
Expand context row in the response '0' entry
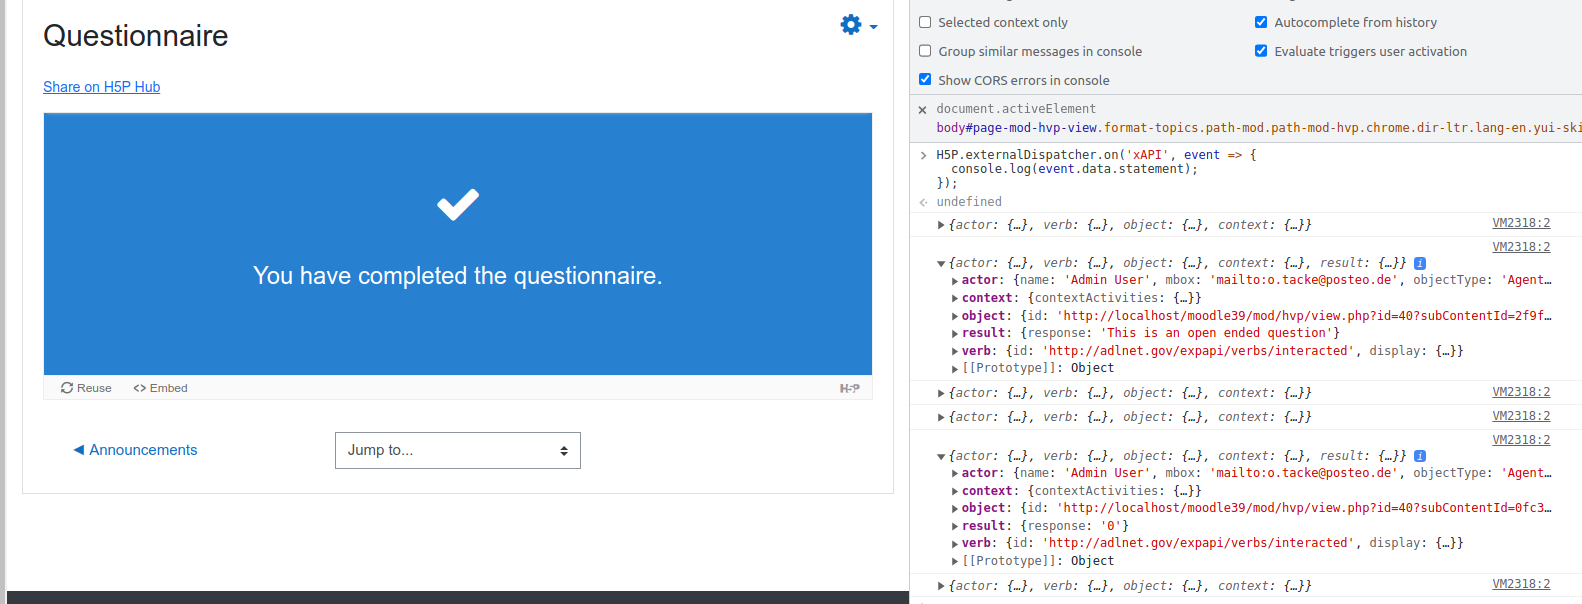pos(955,491)
